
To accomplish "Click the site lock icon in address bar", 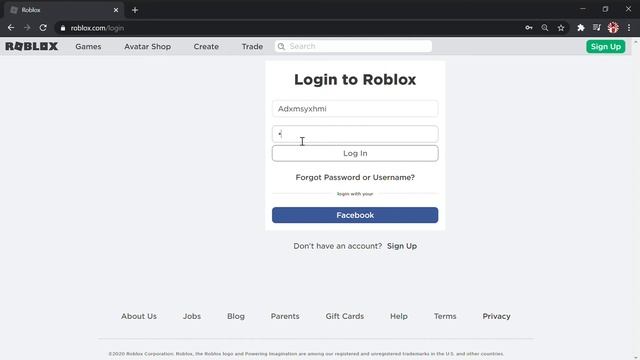I will coord(63,28).
